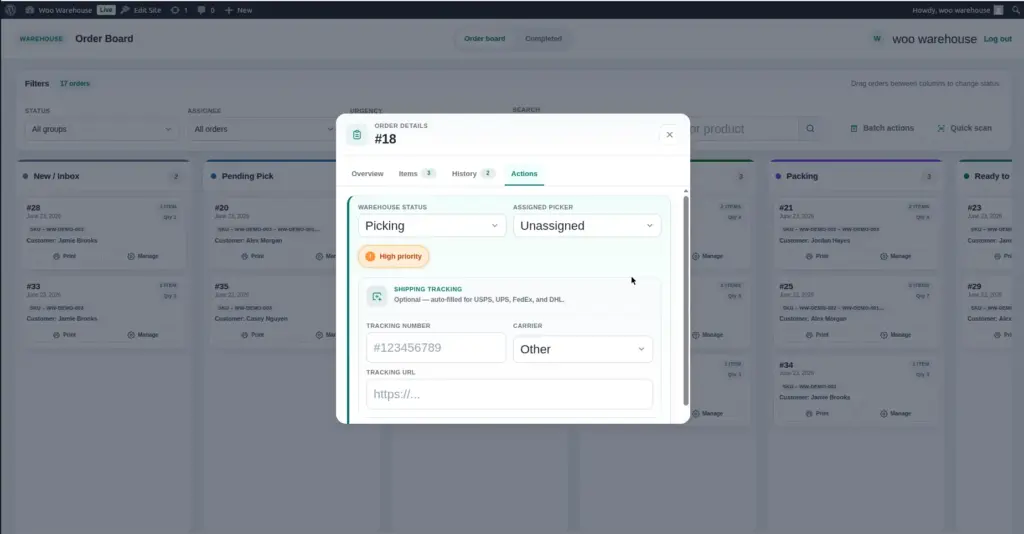Select the Actions tab
The width and height of the screenshot is (1024, 534).
(524, 174)
